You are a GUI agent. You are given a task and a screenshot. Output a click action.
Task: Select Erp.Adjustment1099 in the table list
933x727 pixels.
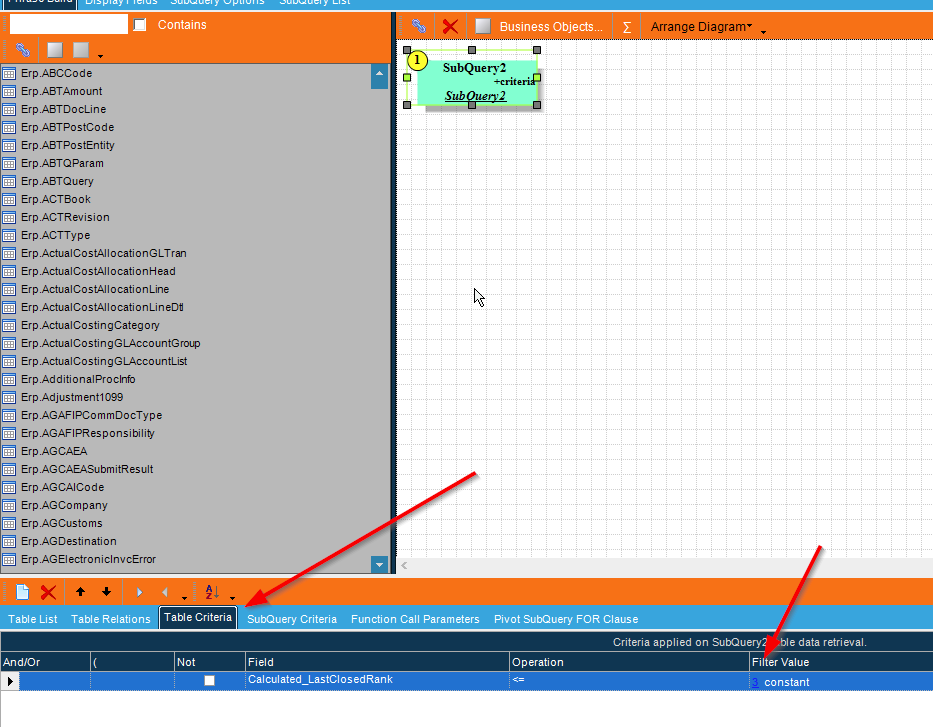tap(72, 397)
